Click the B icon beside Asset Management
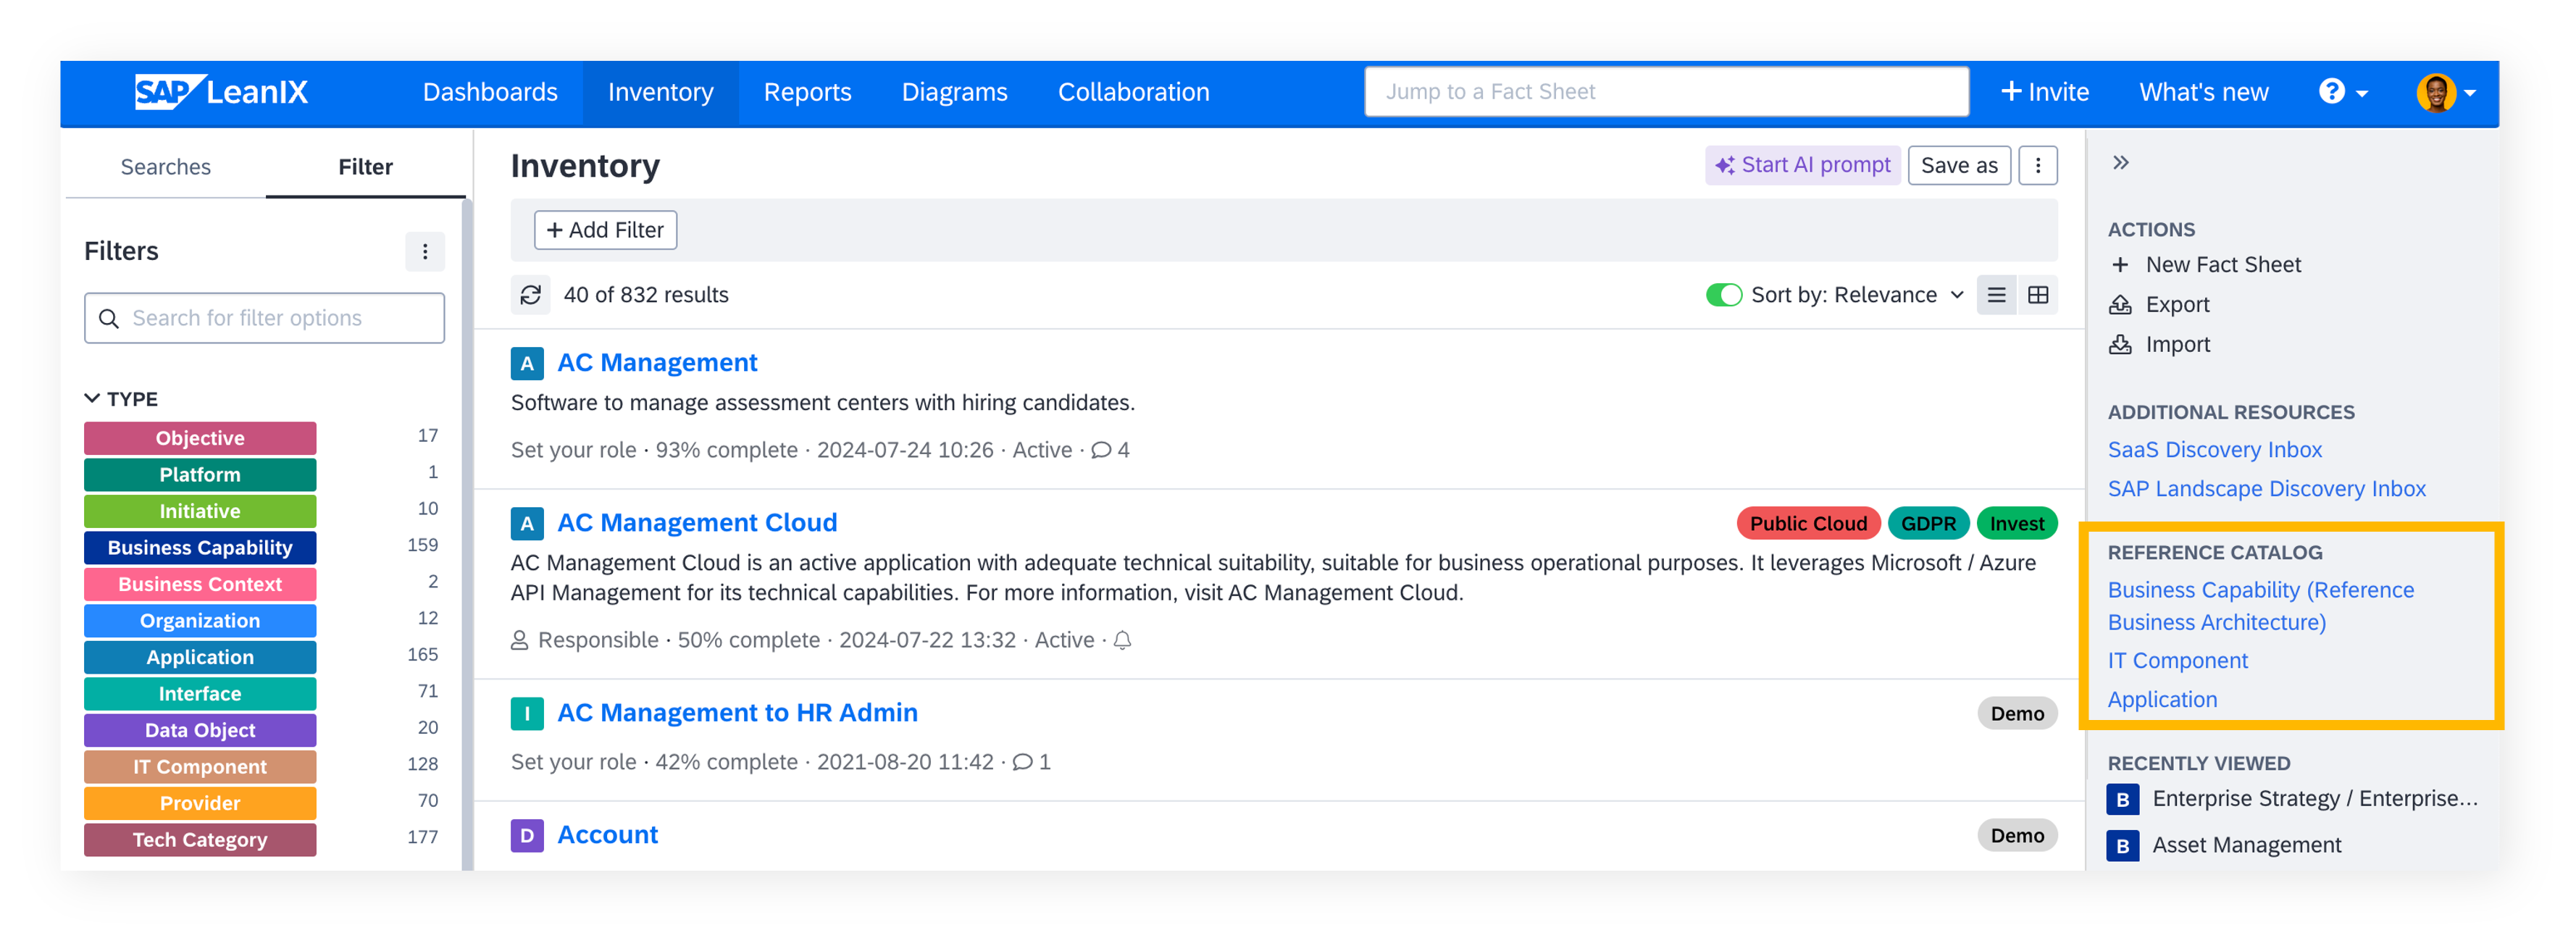This screenshot has width=2576, height=946. pos(2122,846)
